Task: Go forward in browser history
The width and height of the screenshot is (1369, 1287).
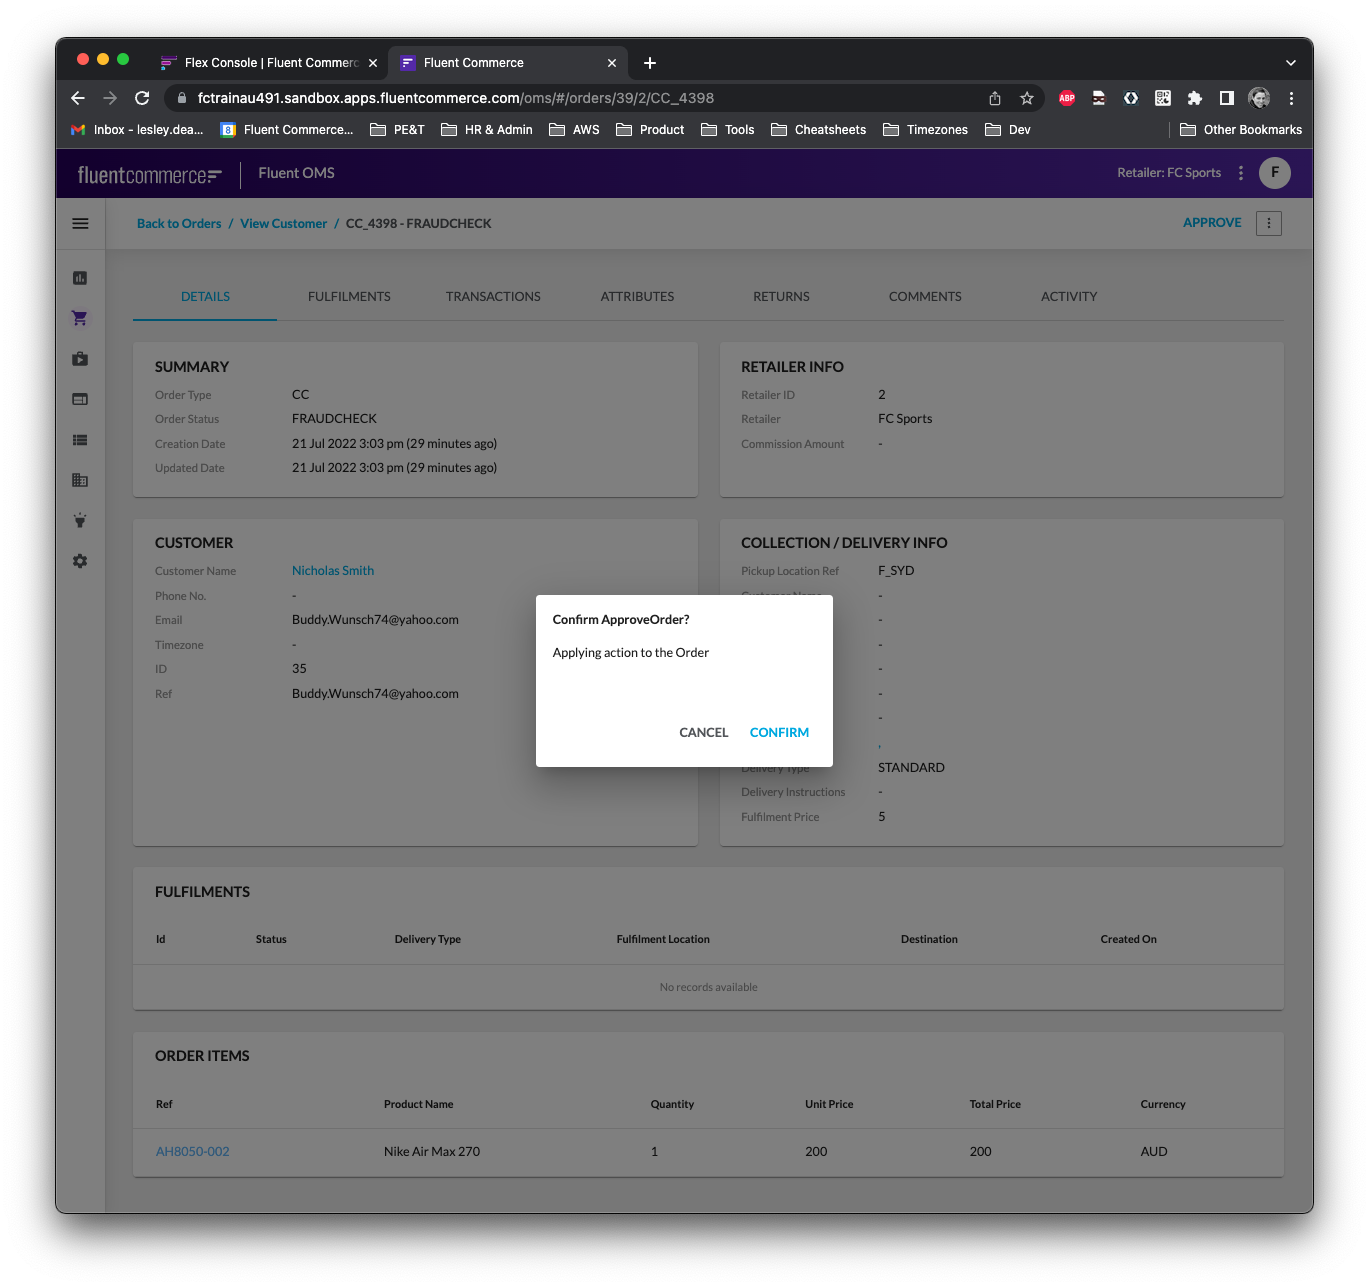Action: pyautogui.click(x=110, y=98)
